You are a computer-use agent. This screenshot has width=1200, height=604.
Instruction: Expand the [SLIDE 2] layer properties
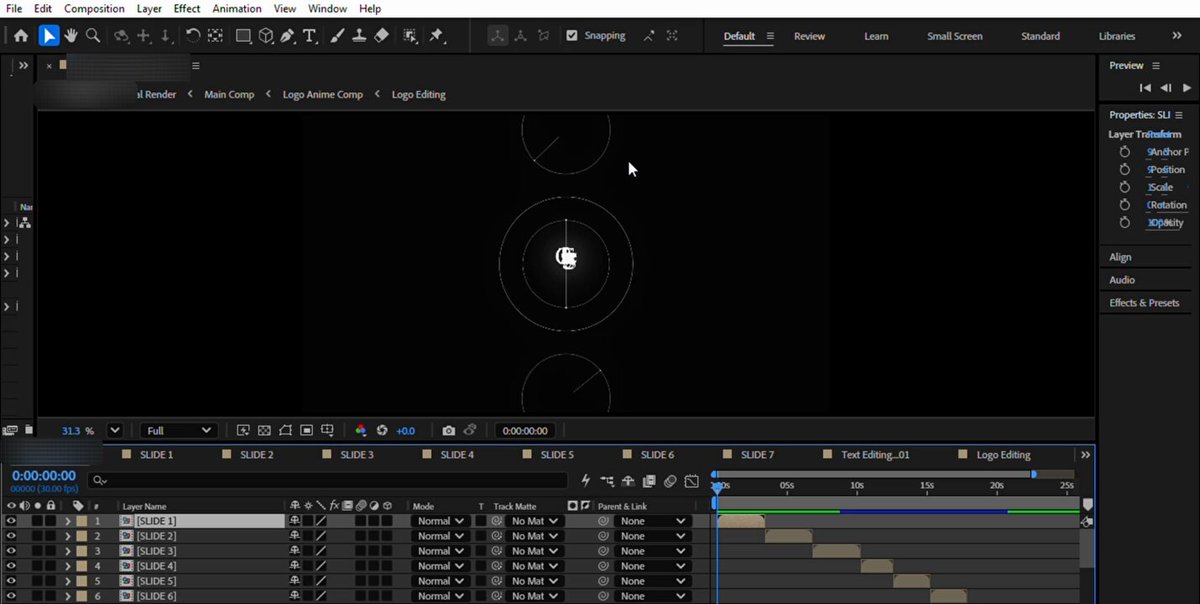pos(68,536)
